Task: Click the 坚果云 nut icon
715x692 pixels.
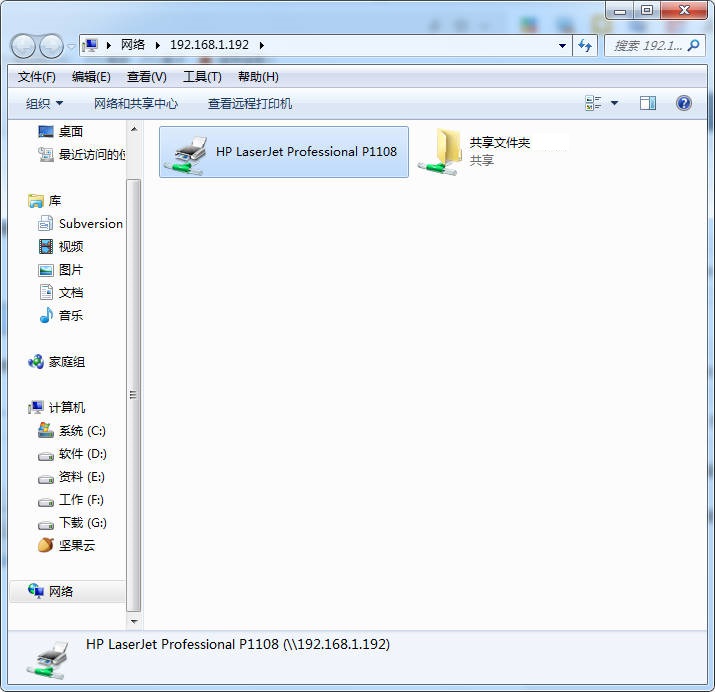Action: 46,545
